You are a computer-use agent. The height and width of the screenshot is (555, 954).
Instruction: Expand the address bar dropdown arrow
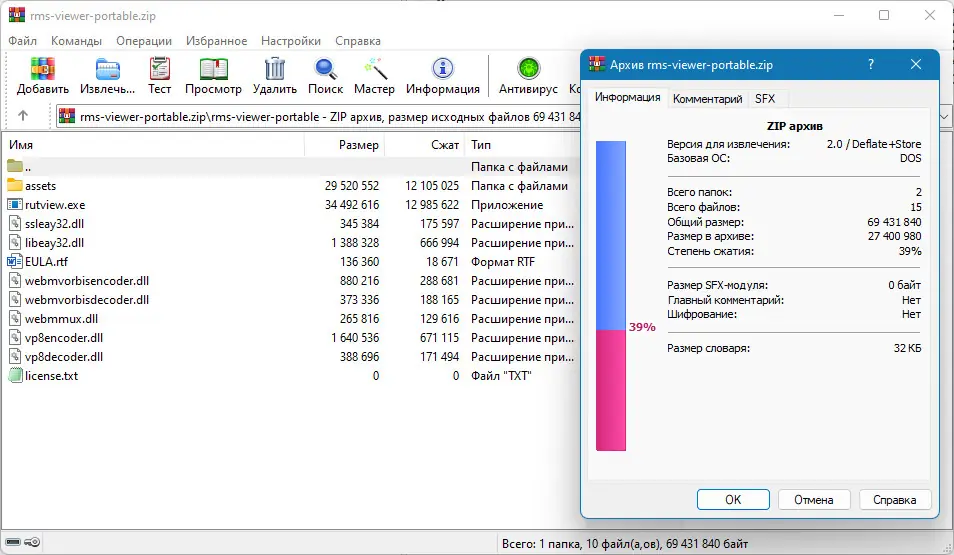click(944, 116)
